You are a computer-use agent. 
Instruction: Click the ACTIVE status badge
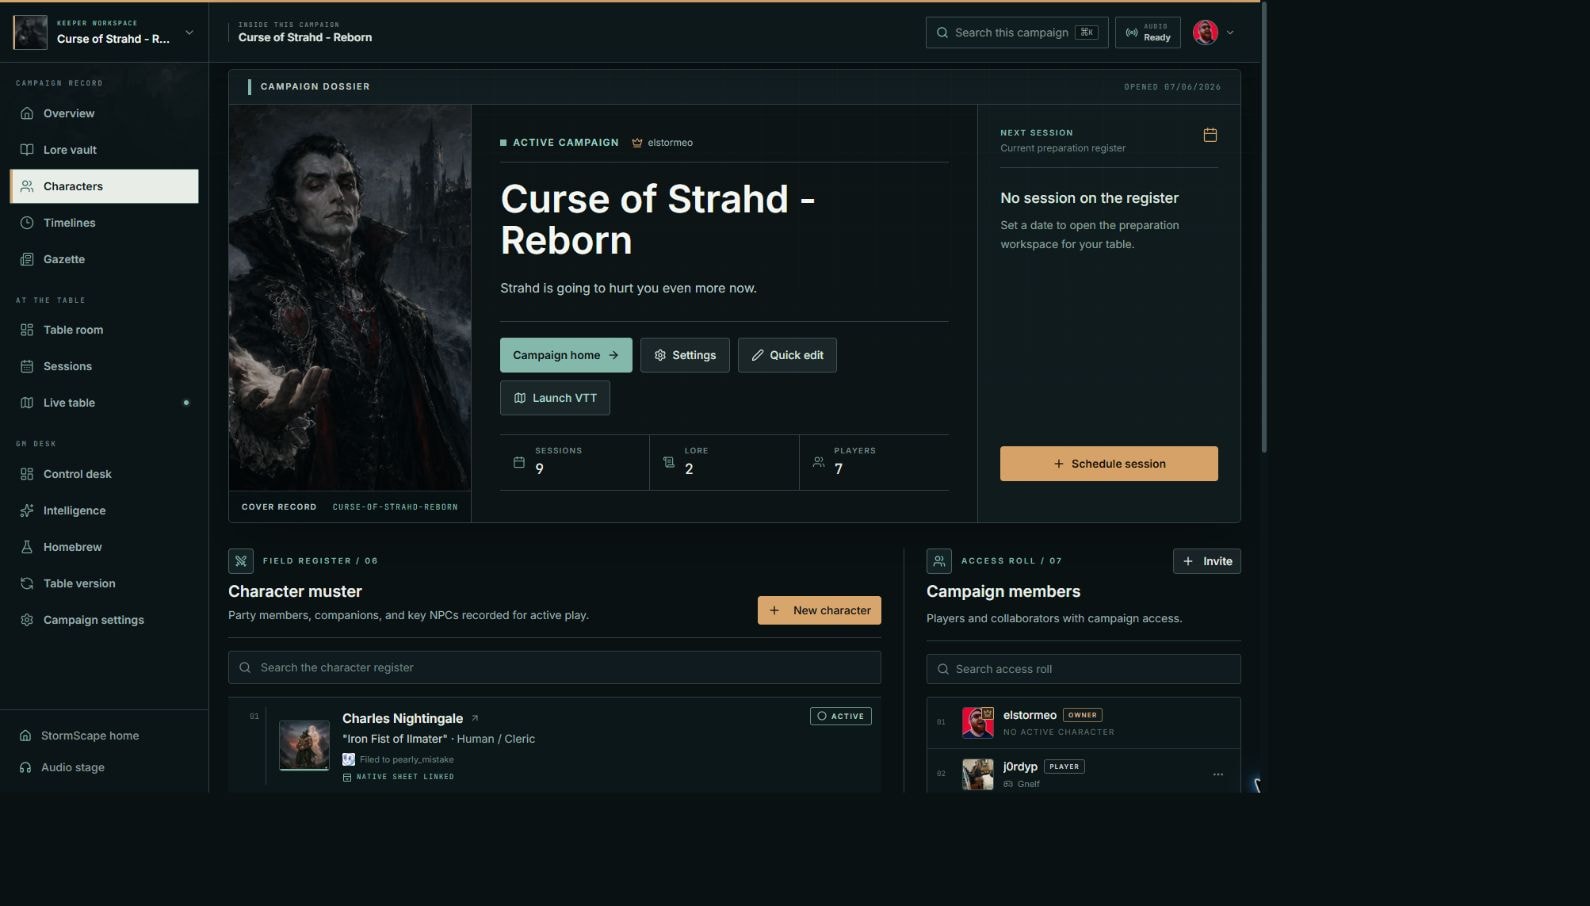tap(841, 716)
